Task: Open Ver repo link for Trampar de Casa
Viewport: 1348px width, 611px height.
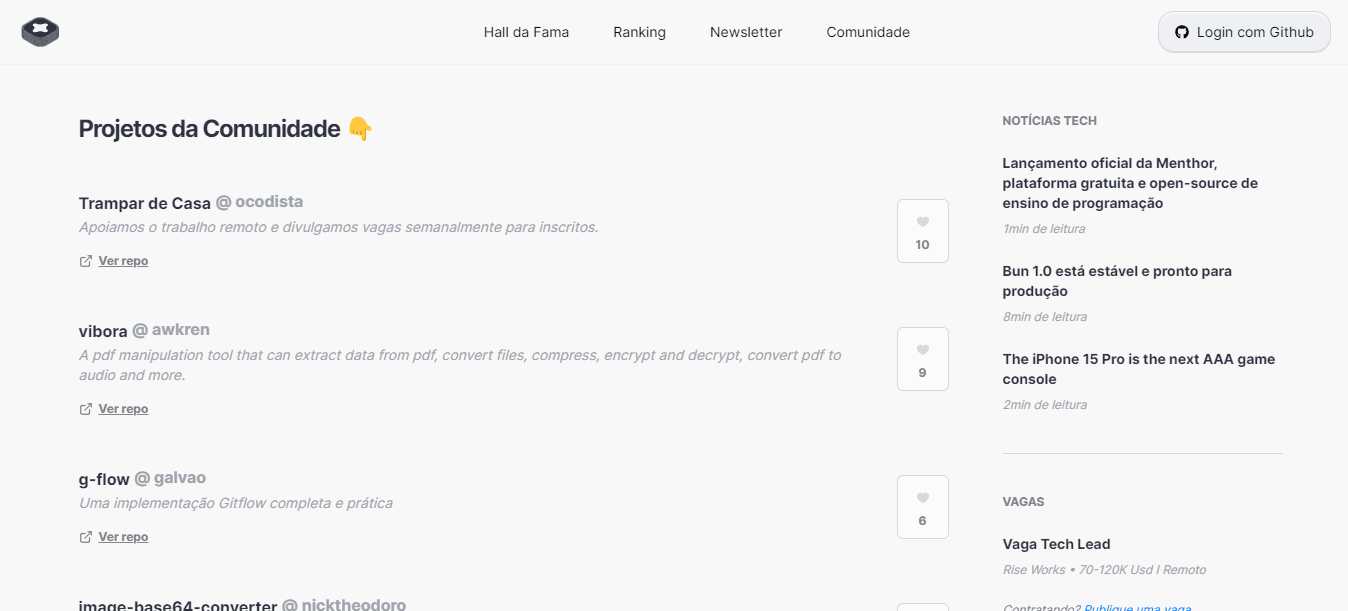Action: [123, 261]
